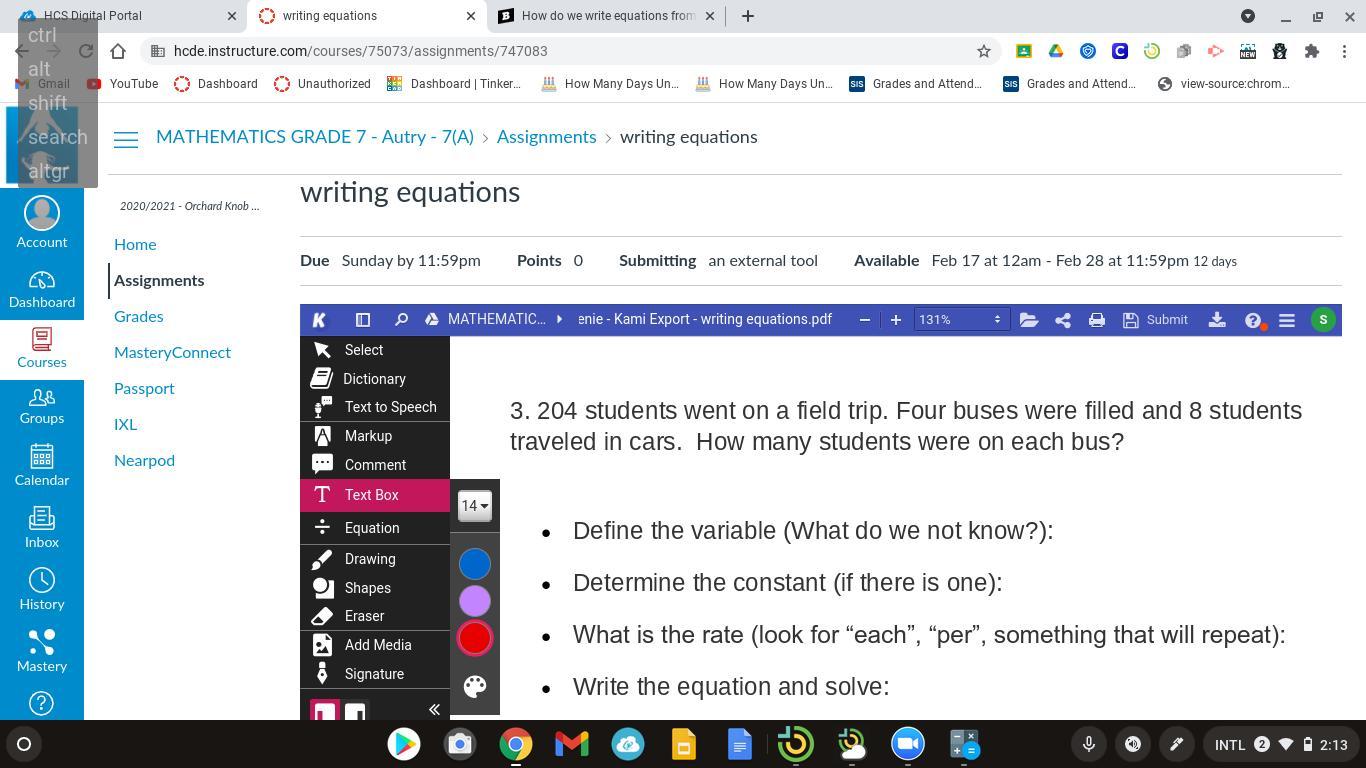1366x768 pixels.
Task: Open Assignments breadcrumb link
Action: (x=546, y=137)
